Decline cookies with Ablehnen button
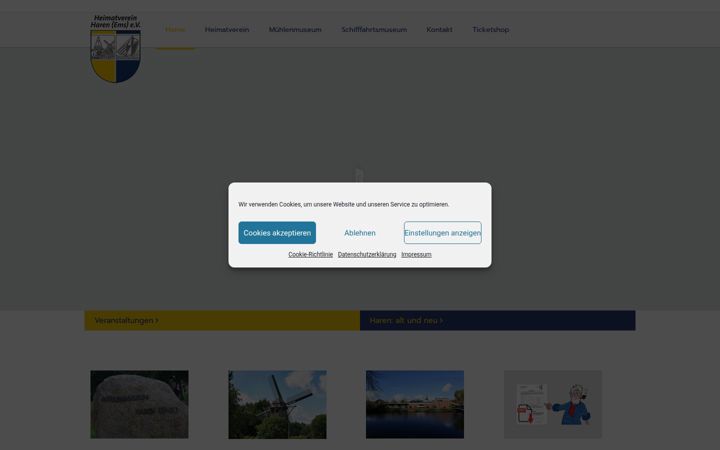720x450 pixels. (360, 233)
